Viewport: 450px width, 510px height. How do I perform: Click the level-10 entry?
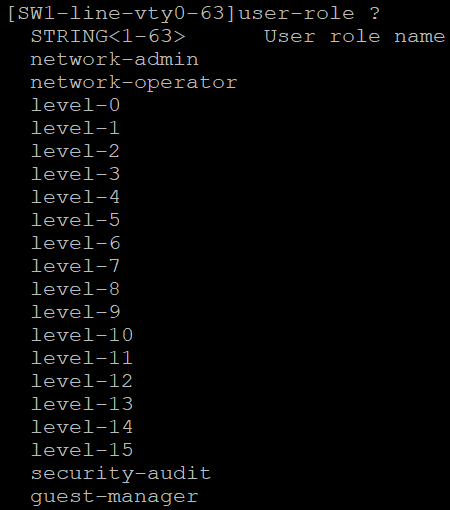[x=82, y=335]
